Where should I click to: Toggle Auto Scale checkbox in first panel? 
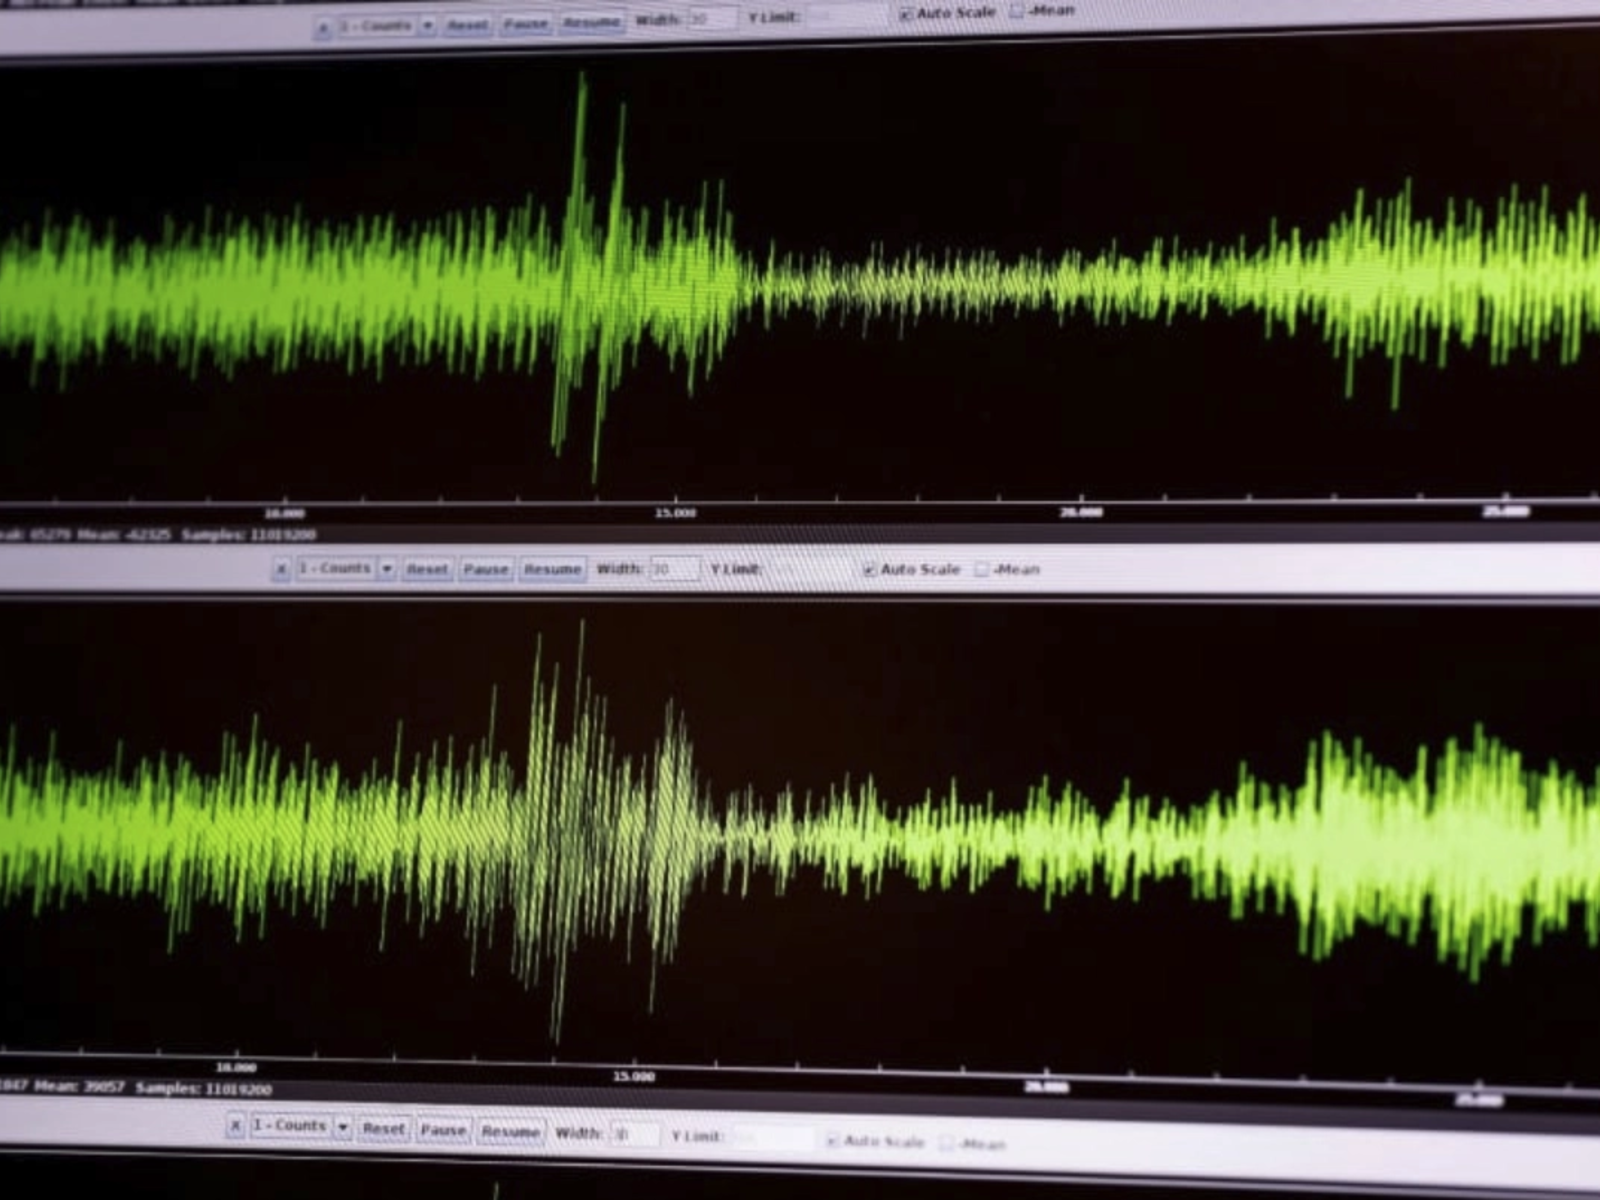[x=905, y=14]
